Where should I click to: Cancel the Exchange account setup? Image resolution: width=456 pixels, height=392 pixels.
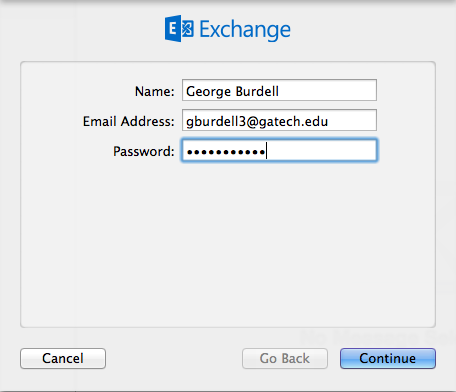pyautogui.click(x=63, y=358)
